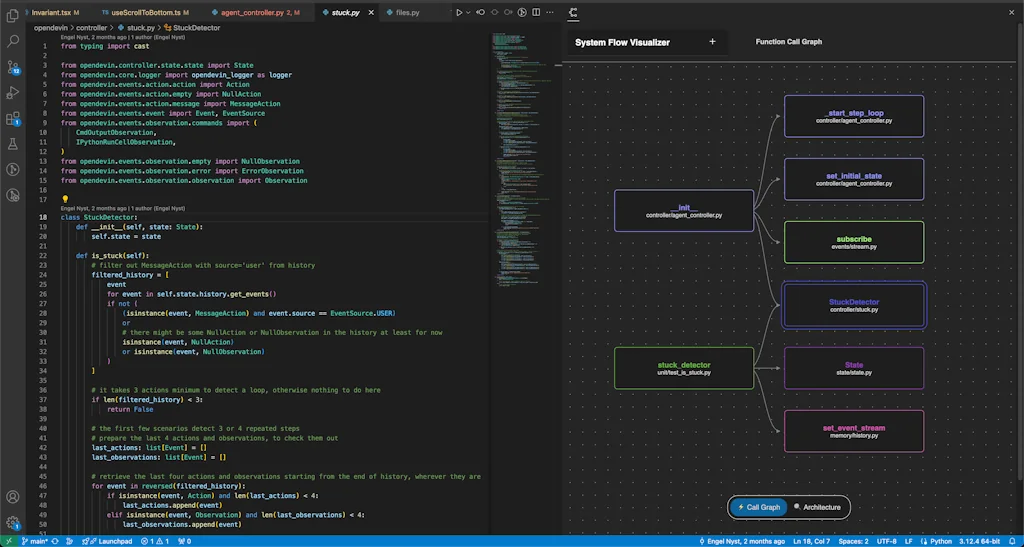Open the Explorer view in activity bar
1024x547 pixels.
tap(12, 16)
